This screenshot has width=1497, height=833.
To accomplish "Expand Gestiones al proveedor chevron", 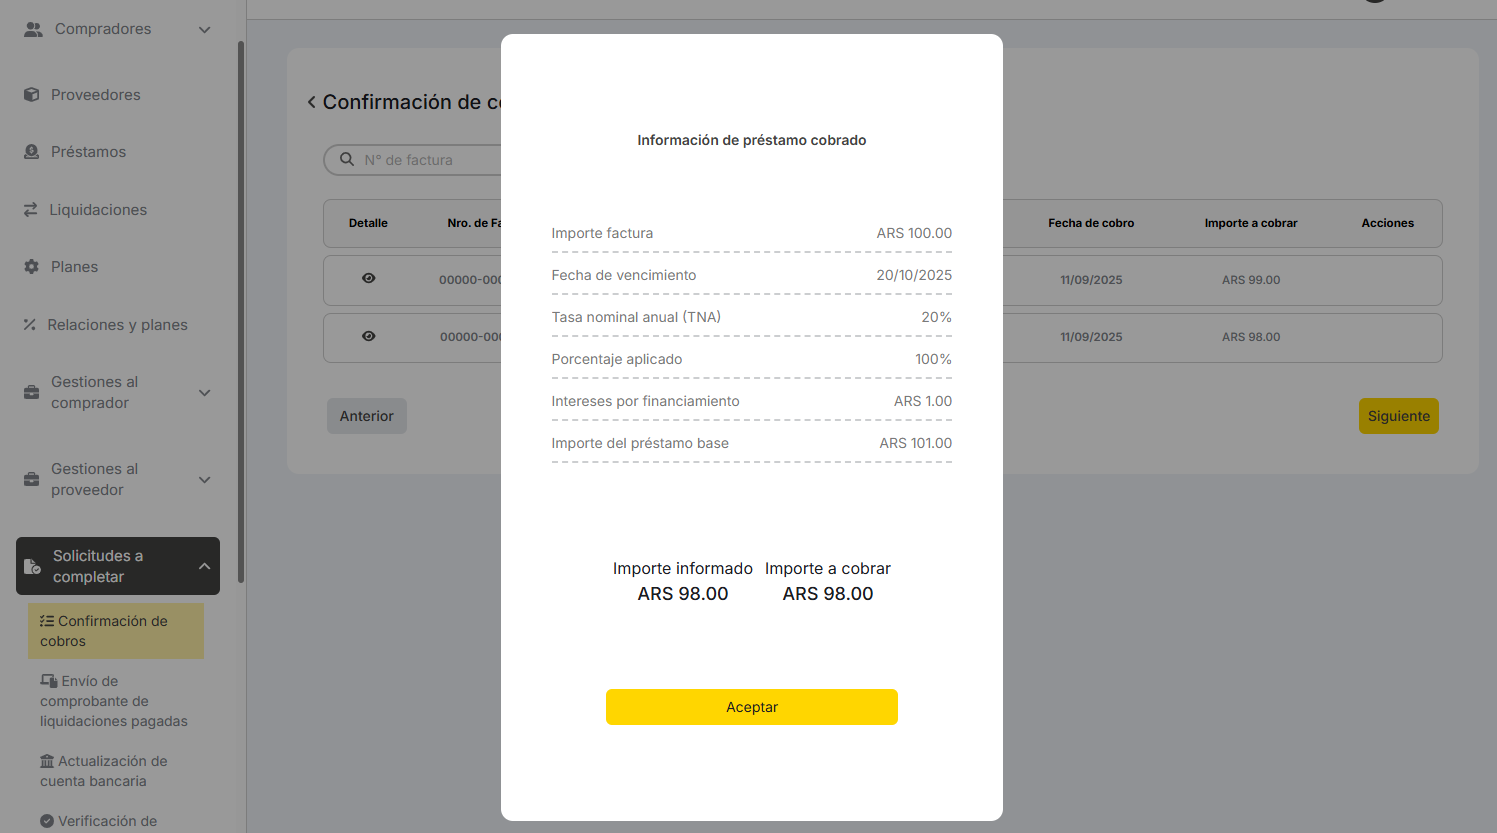I will click(x=204, y=480).
